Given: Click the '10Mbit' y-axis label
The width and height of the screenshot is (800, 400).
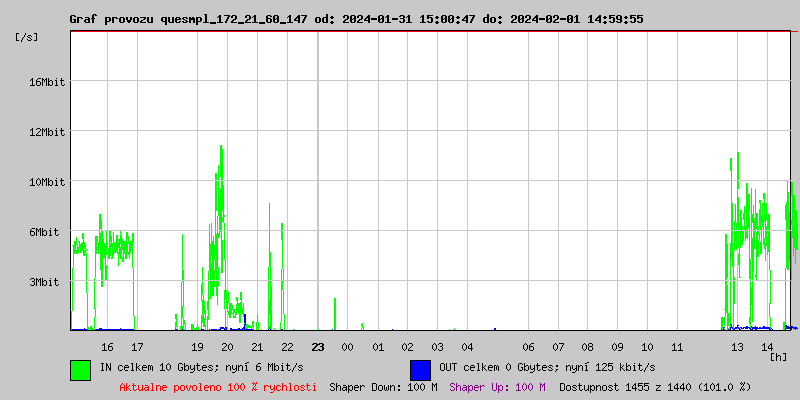Looking at the screenshot, I should tap(47, 182).
